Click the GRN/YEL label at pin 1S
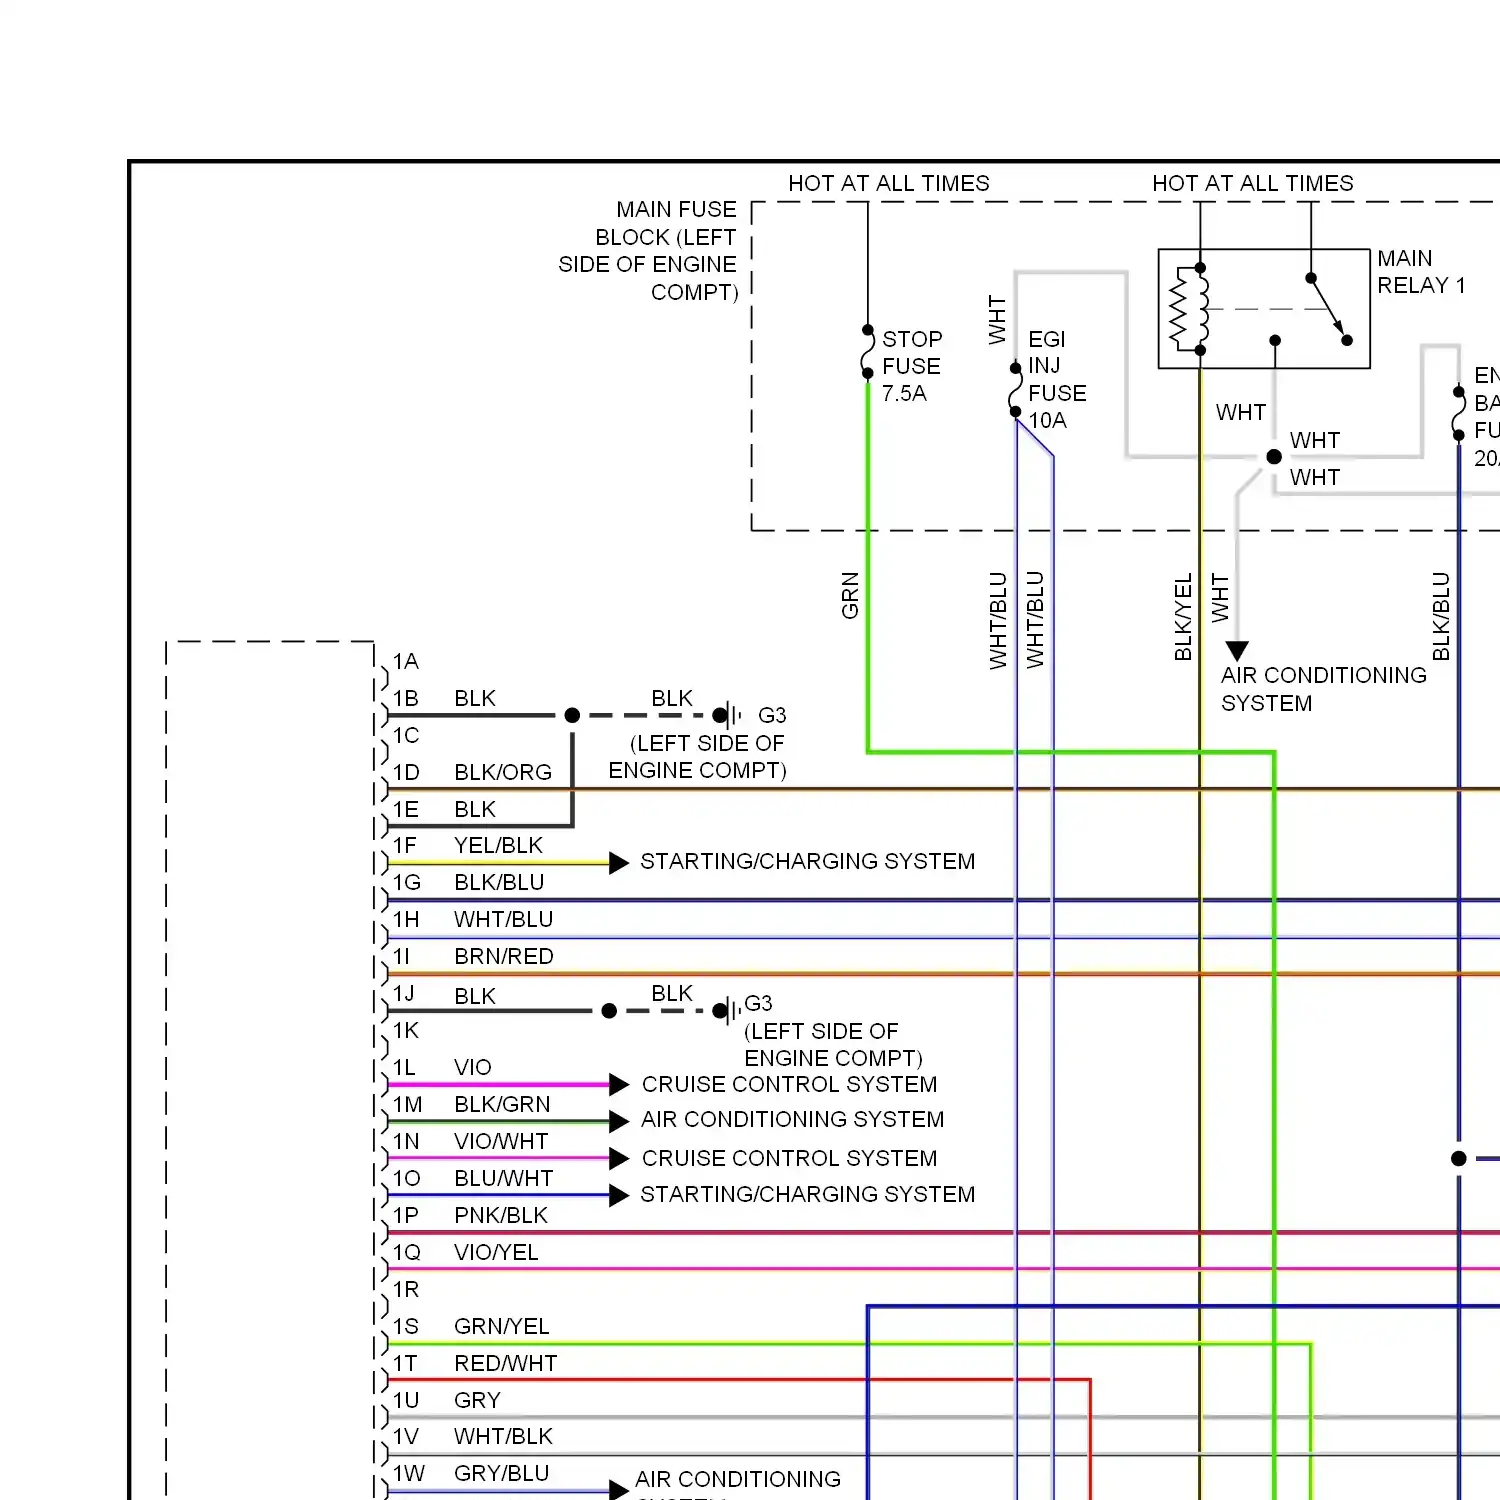The height and width of the screenshot is (1500, 1500). [x=501, y=1326]
